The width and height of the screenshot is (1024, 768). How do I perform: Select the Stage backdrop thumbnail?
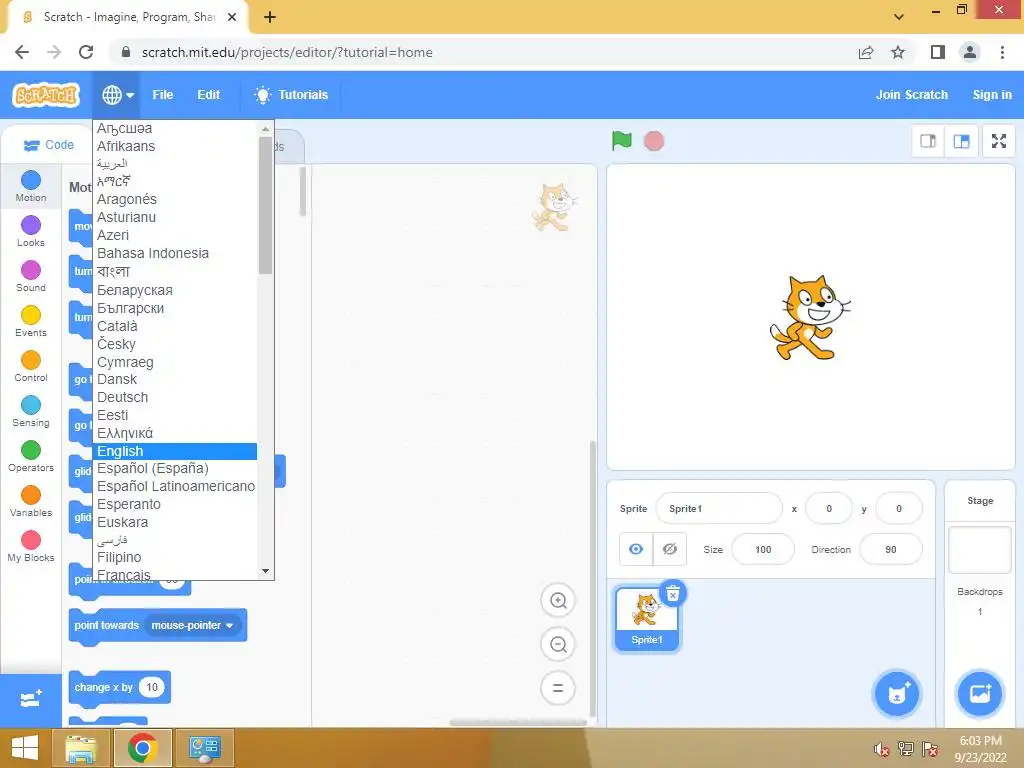(980, 550)
